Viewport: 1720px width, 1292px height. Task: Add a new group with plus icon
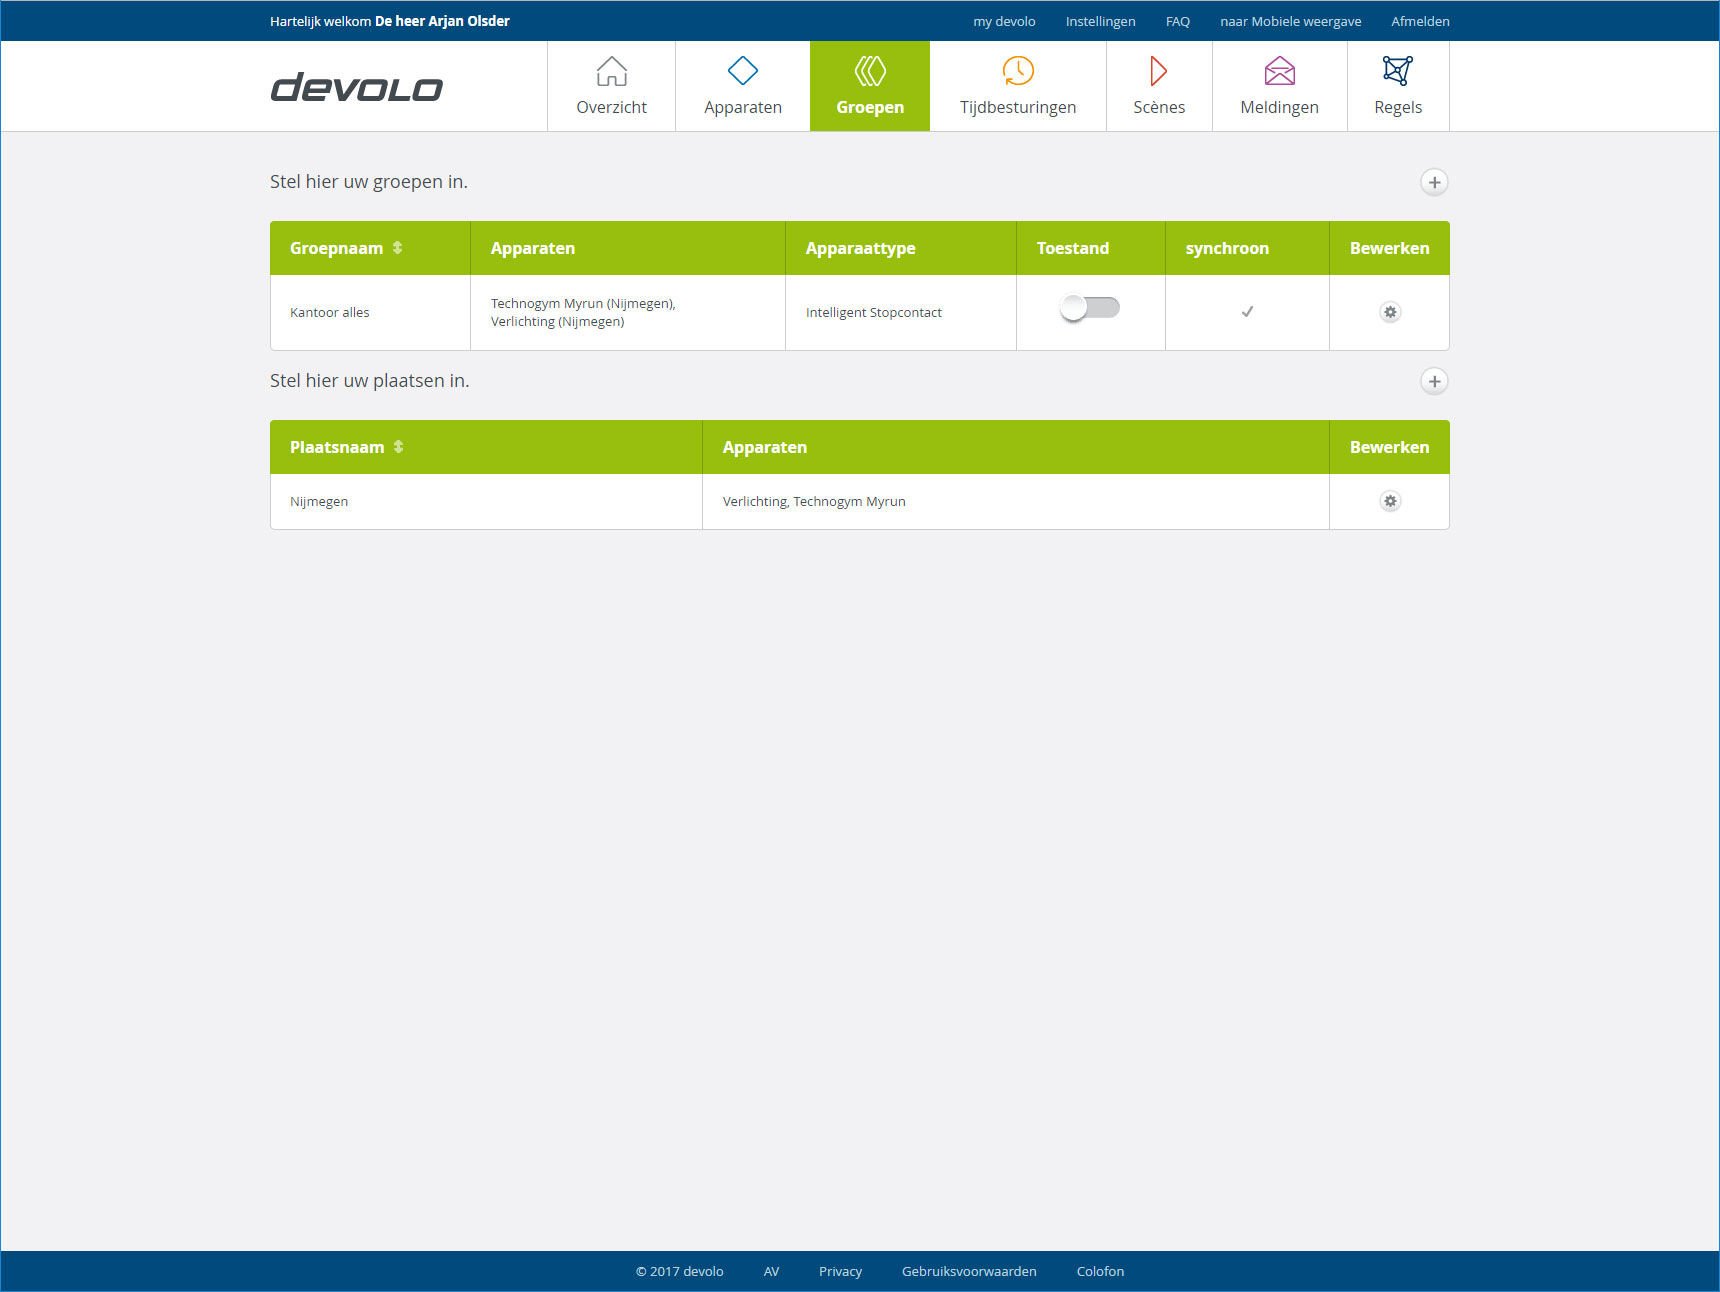[1434, 182]
